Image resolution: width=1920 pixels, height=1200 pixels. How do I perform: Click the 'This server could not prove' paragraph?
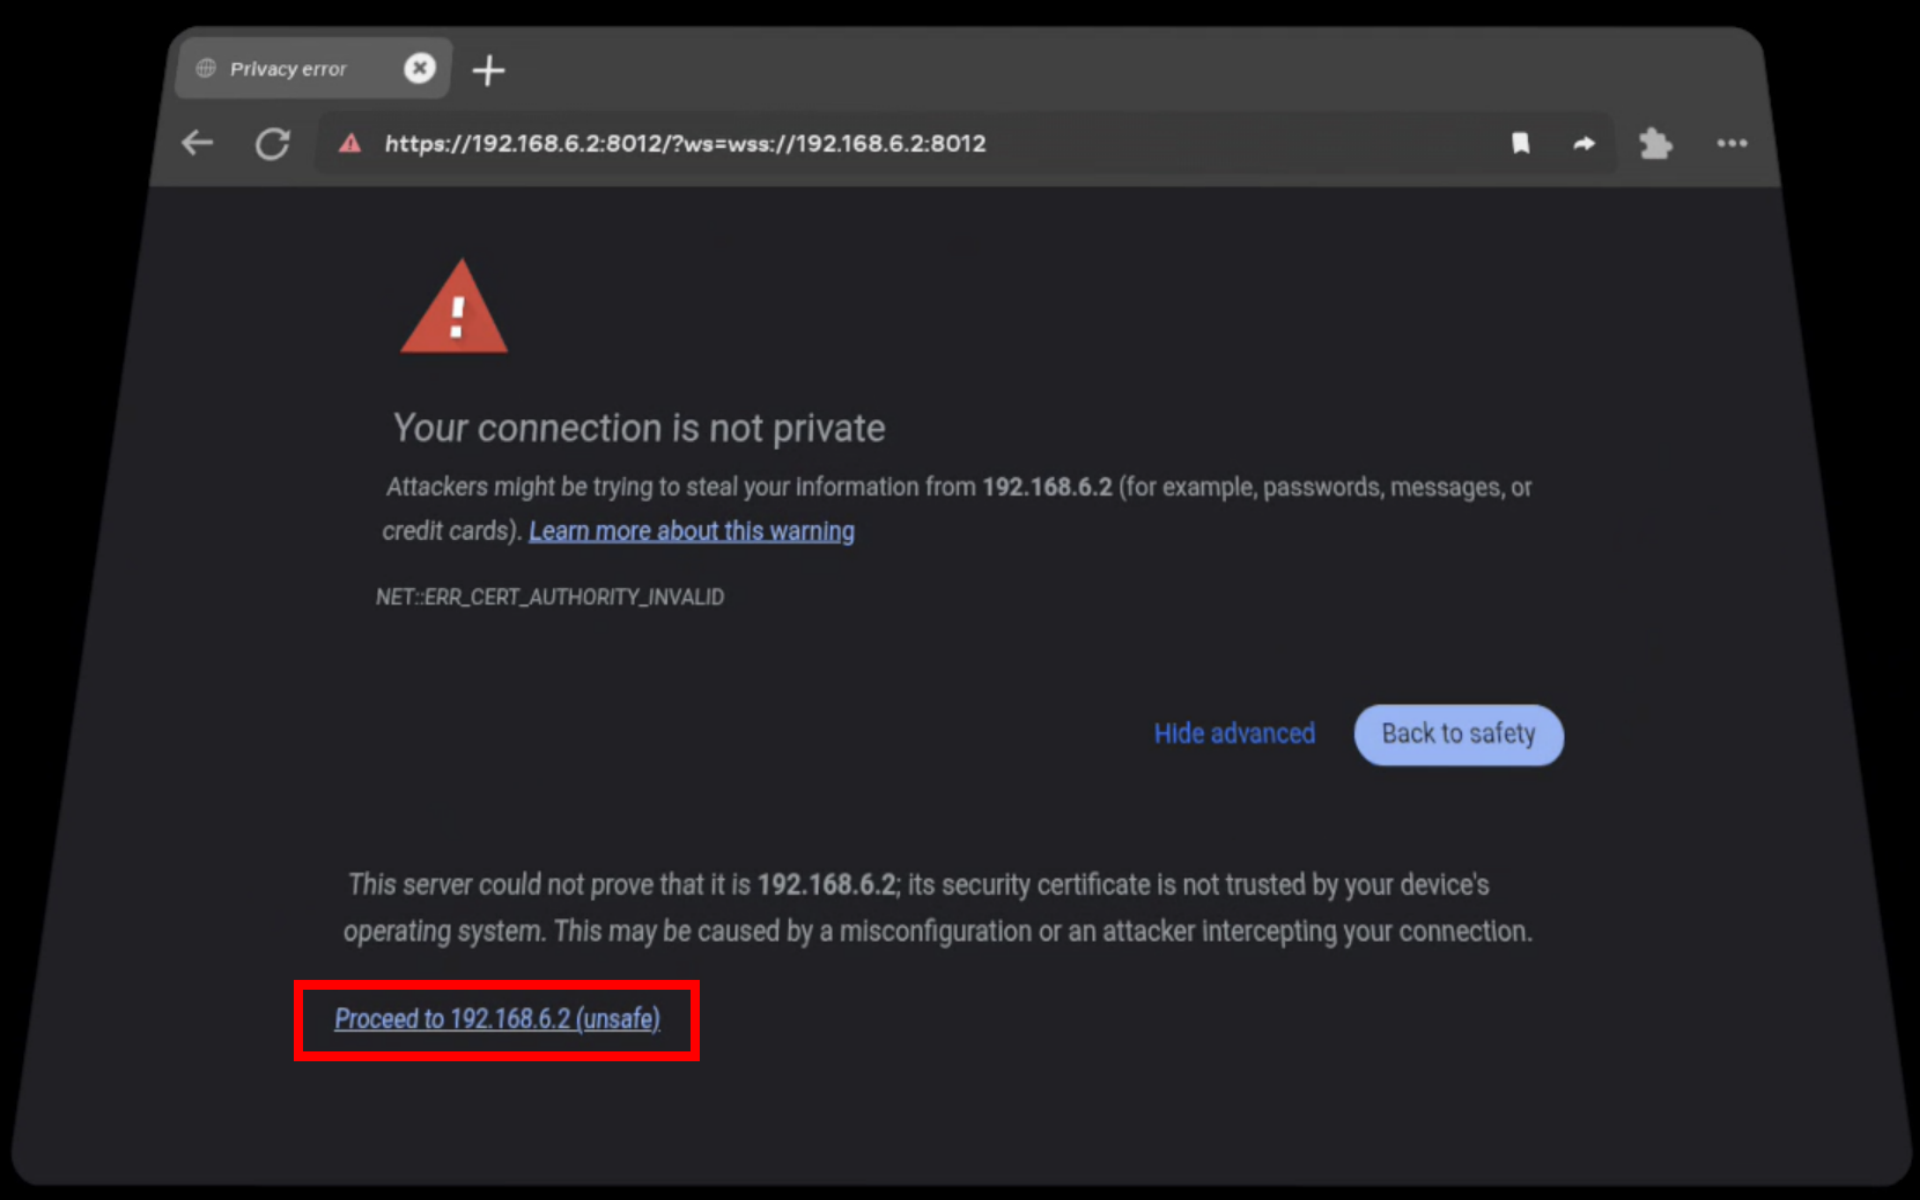tap(937, 908)
